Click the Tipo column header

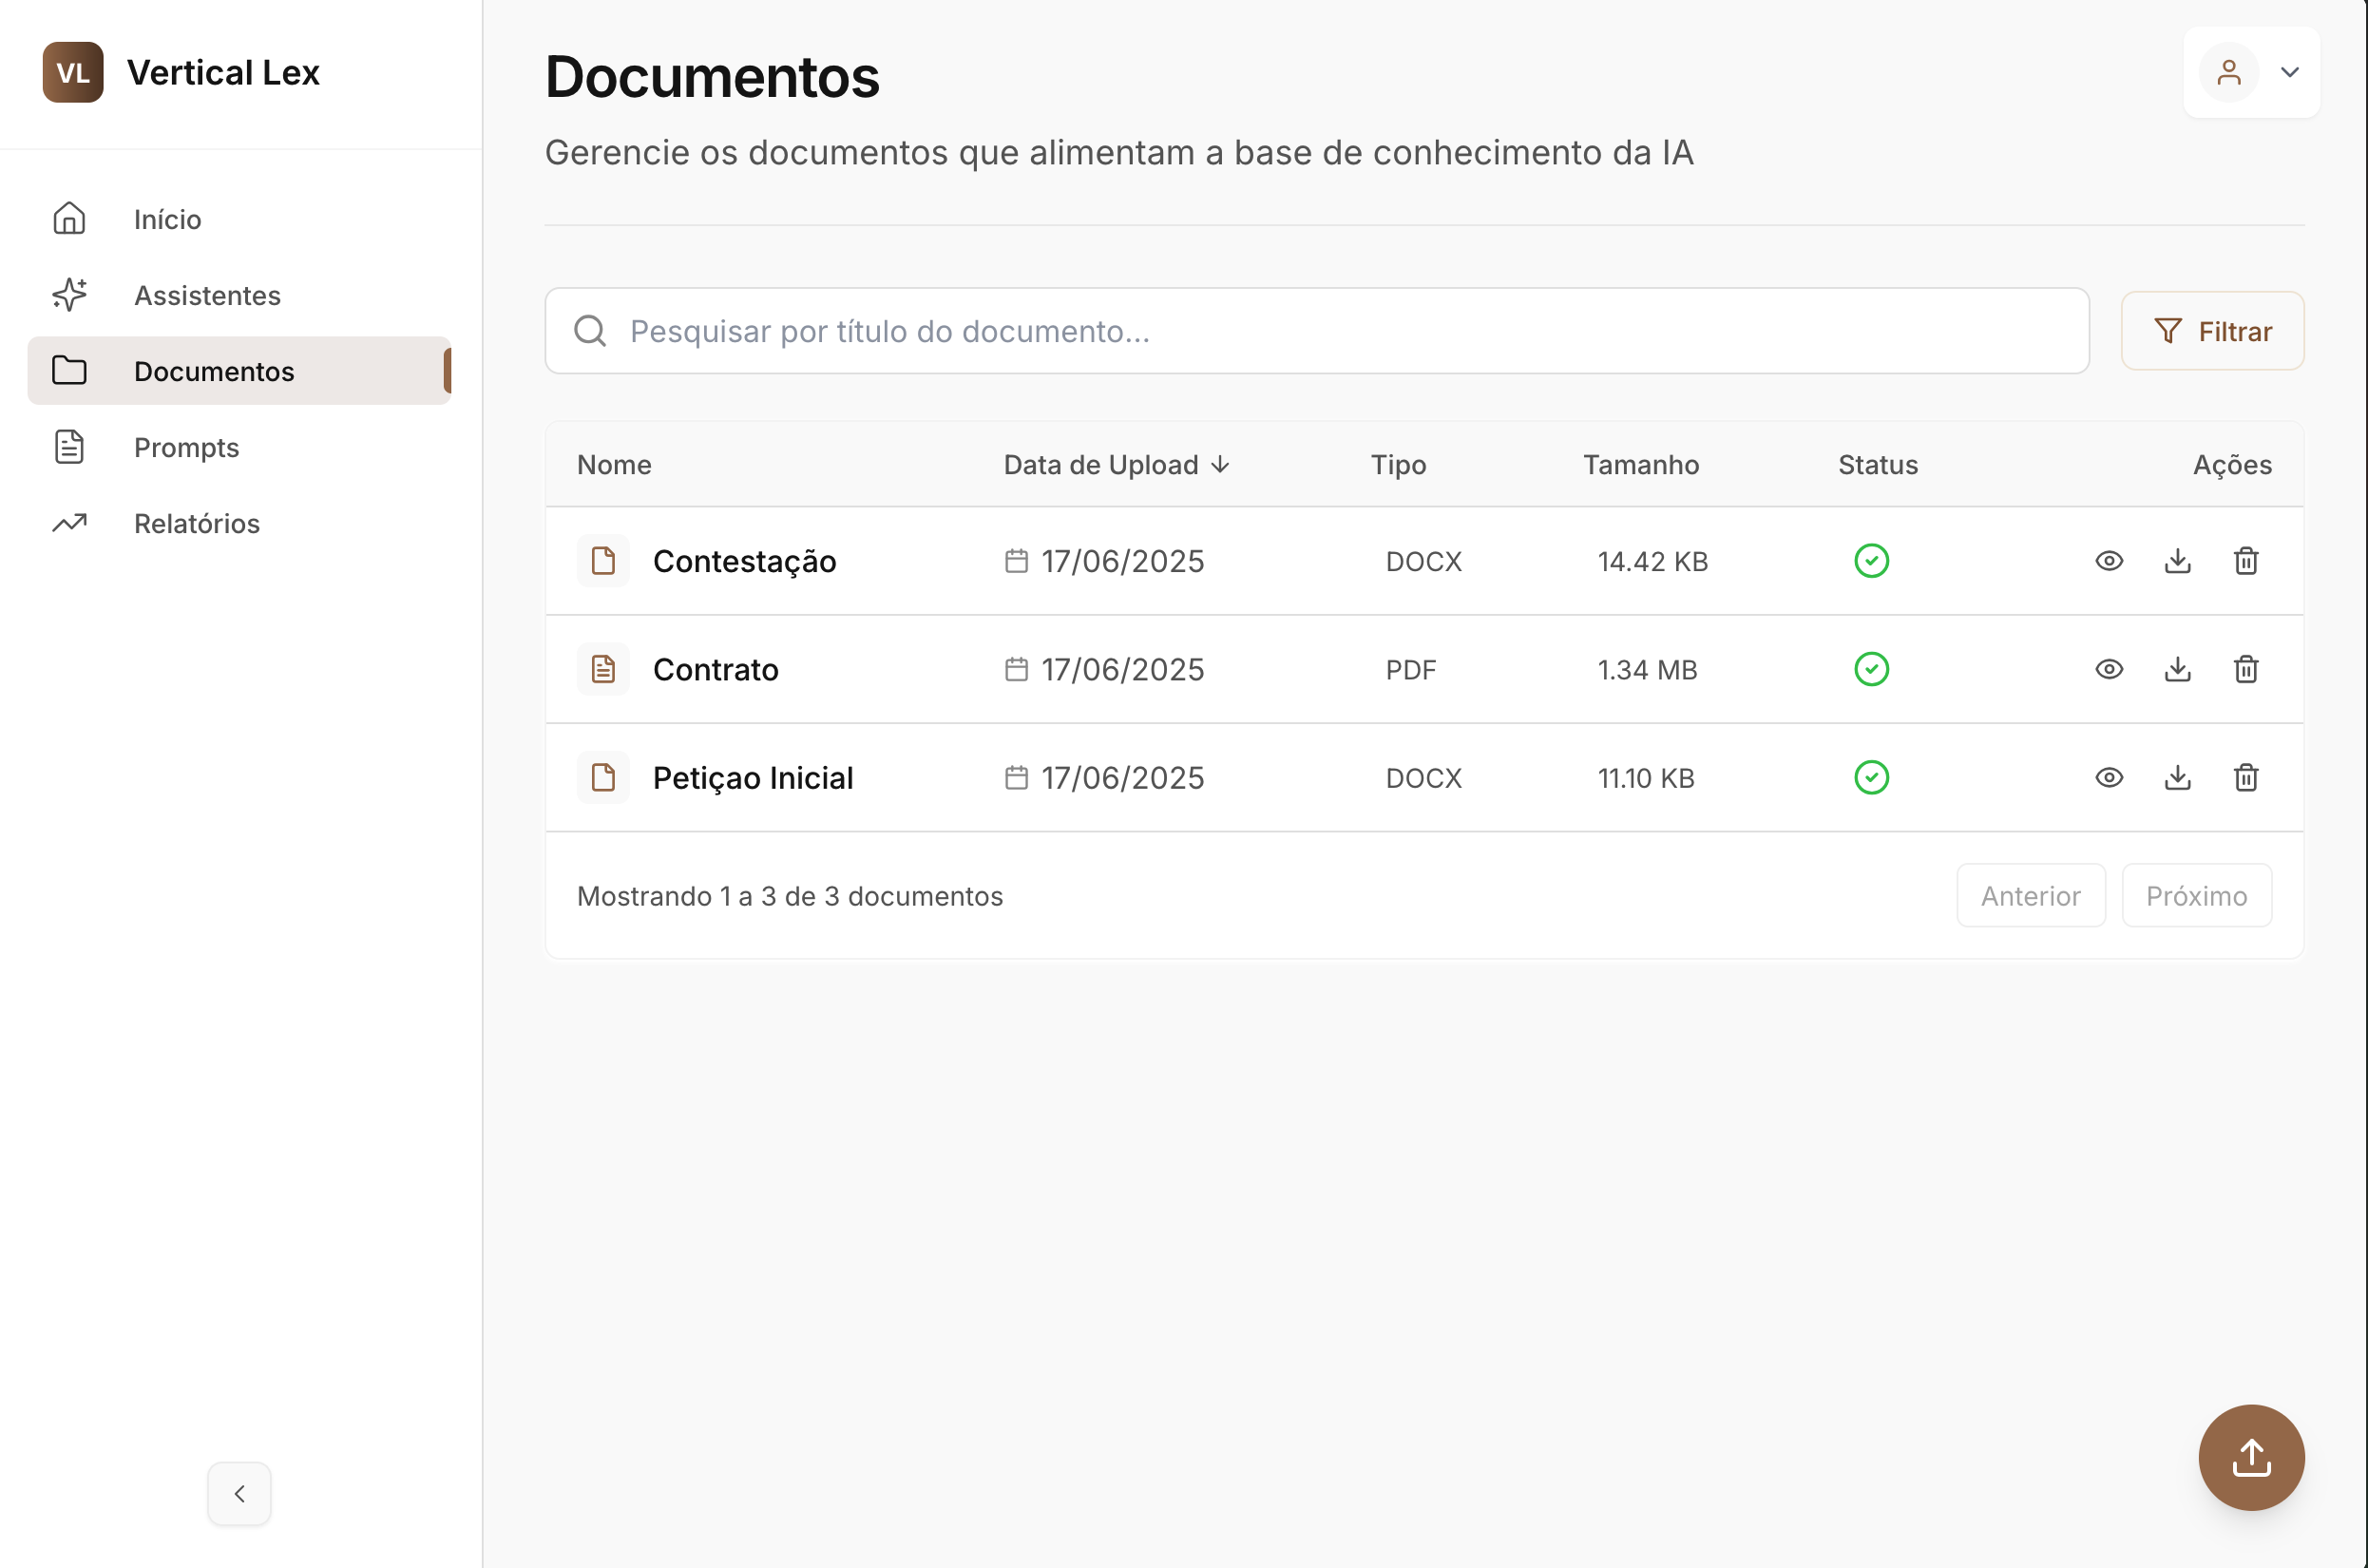[x=1398, y=465]
